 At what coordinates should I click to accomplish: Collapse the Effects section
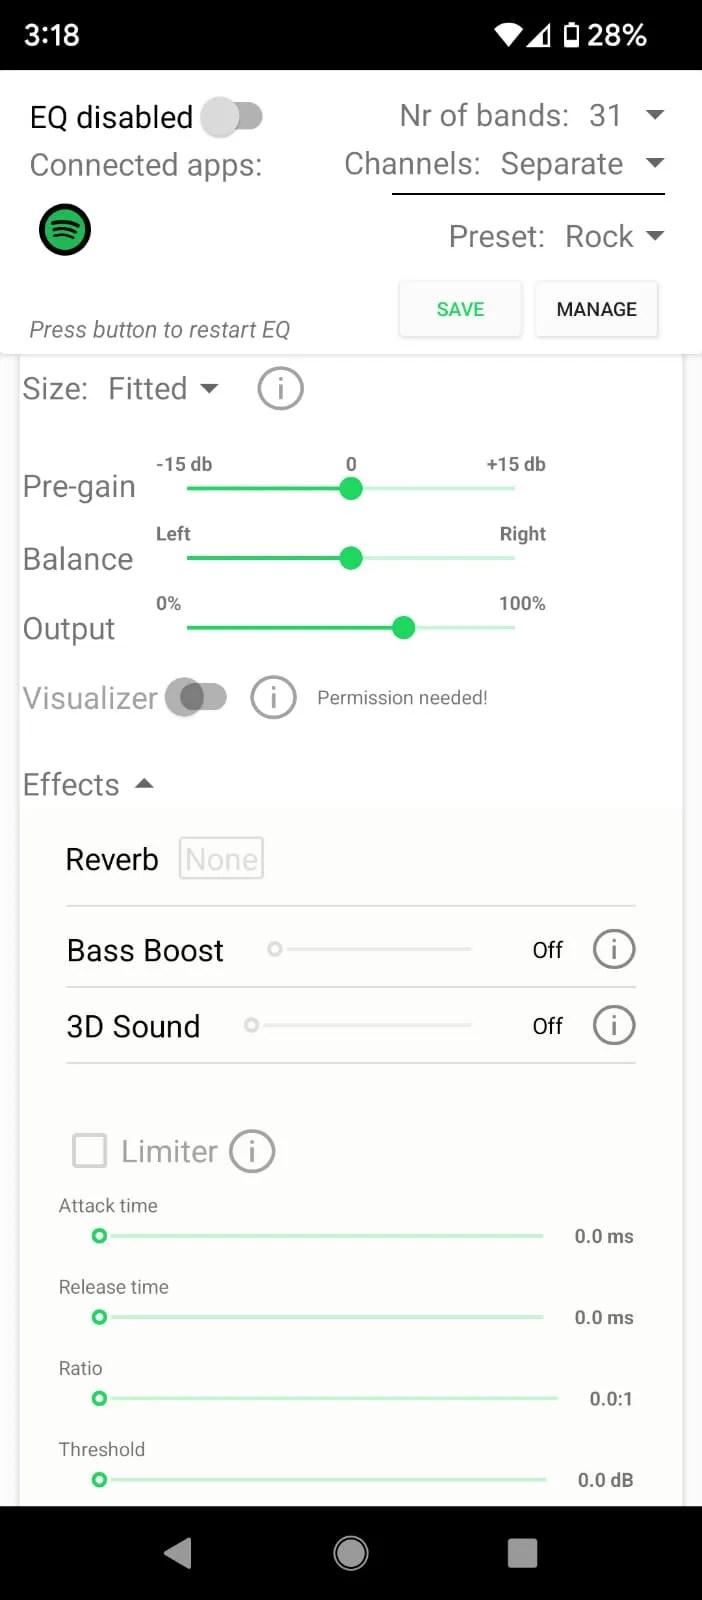[x=145, y=784]
